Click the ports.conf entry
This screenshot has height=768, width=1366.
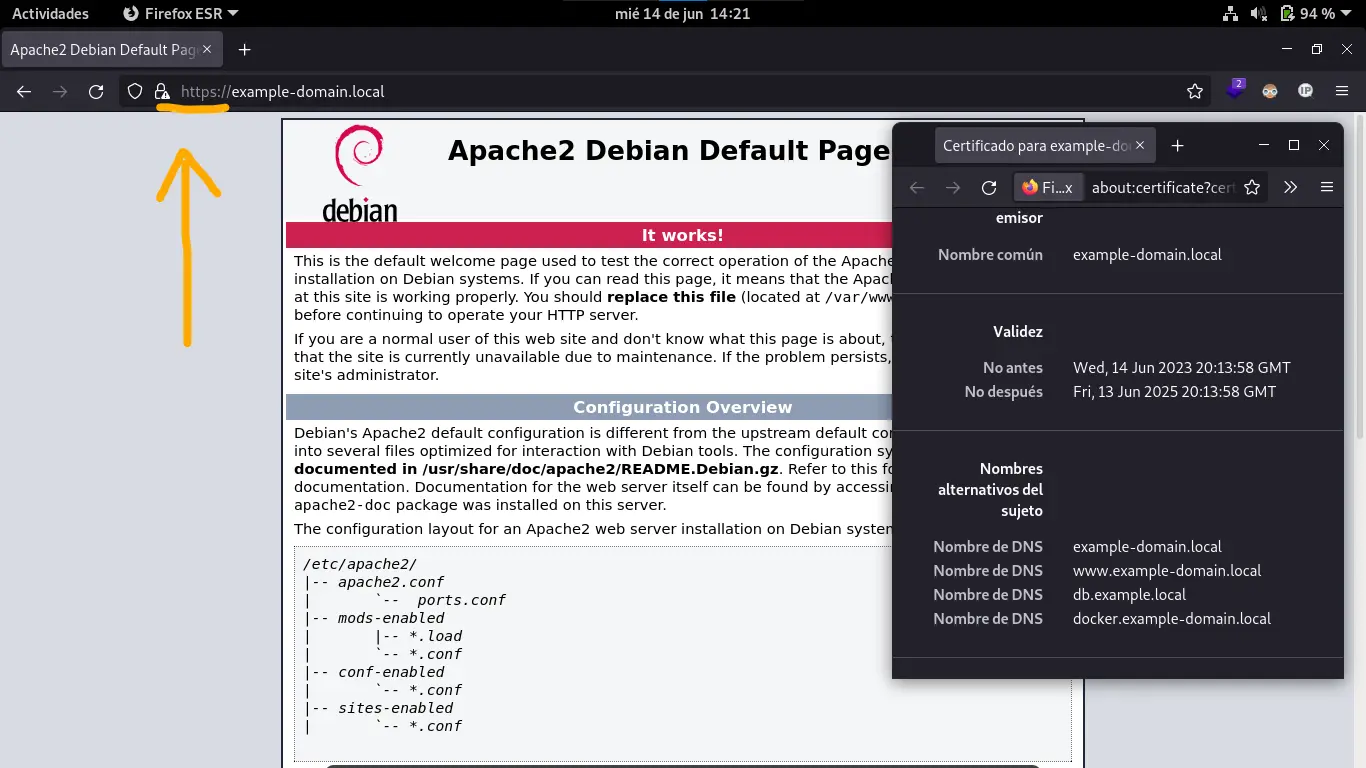click(x=461, y=600)
